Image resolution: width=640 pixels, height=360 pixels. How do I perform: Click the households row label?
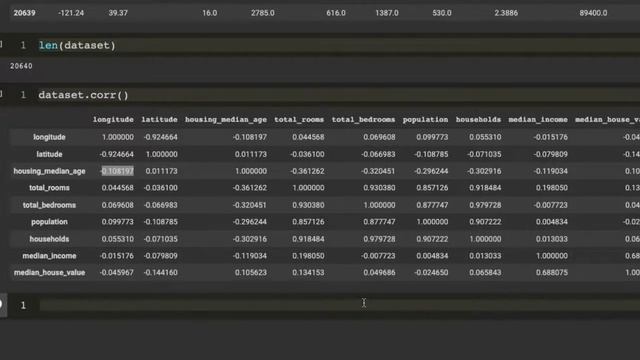tap(49, 239)
